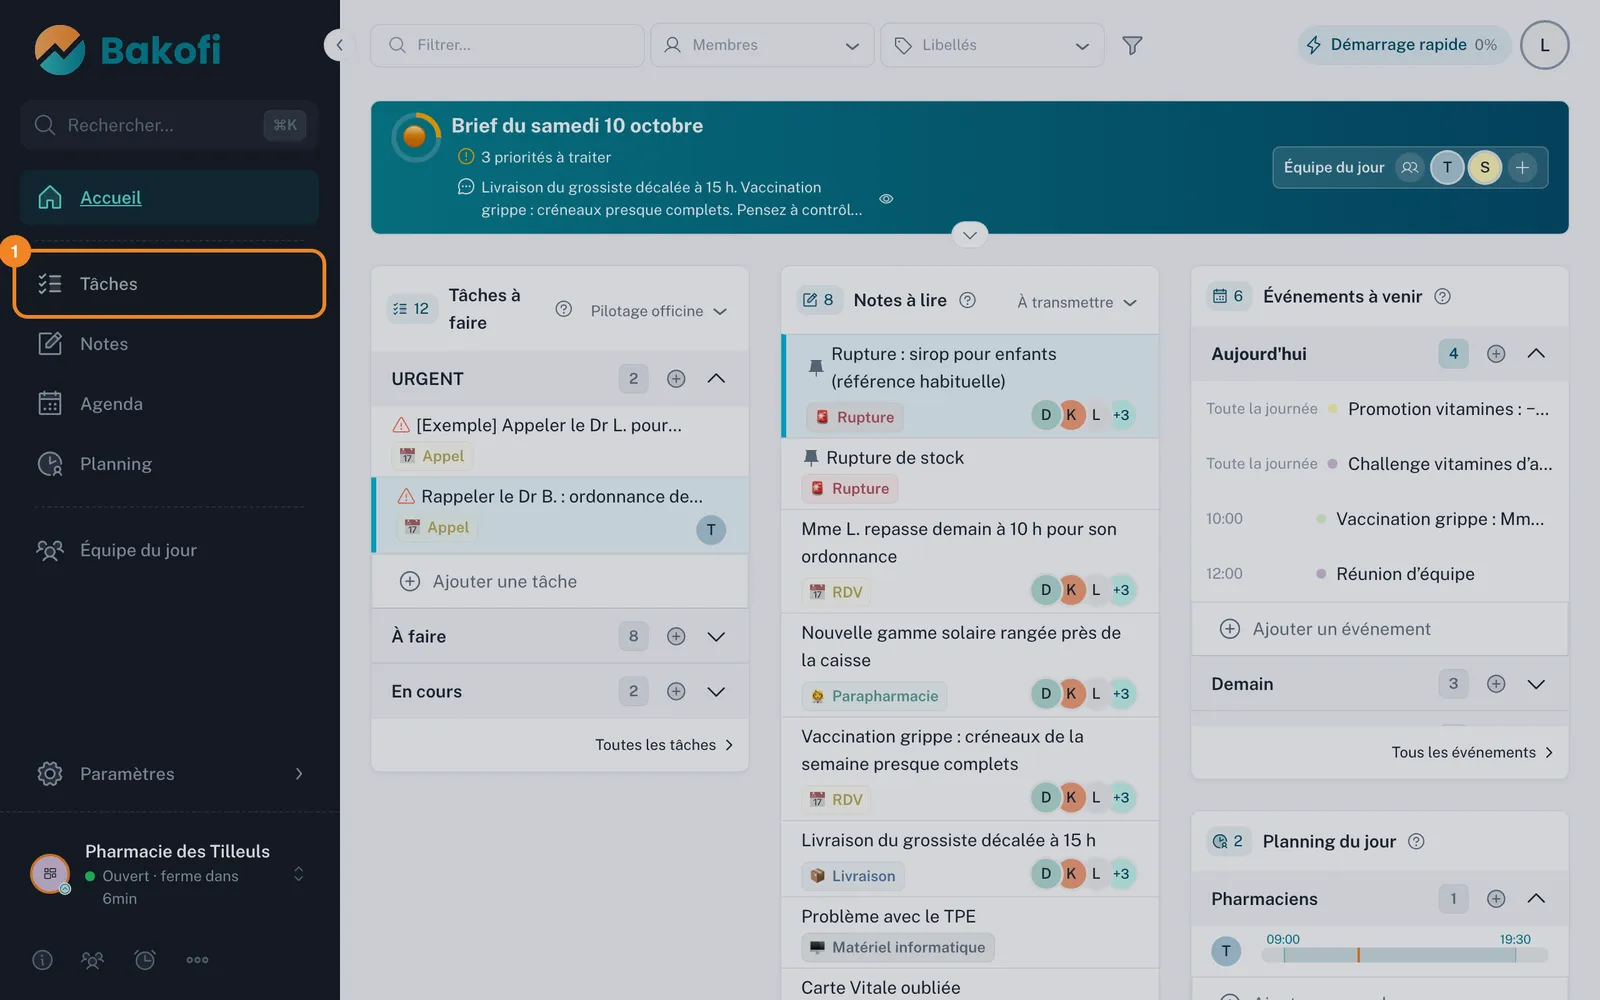Add a task to the À faire section
The width and height of the screenshot is (1600, 1000).
676,636
